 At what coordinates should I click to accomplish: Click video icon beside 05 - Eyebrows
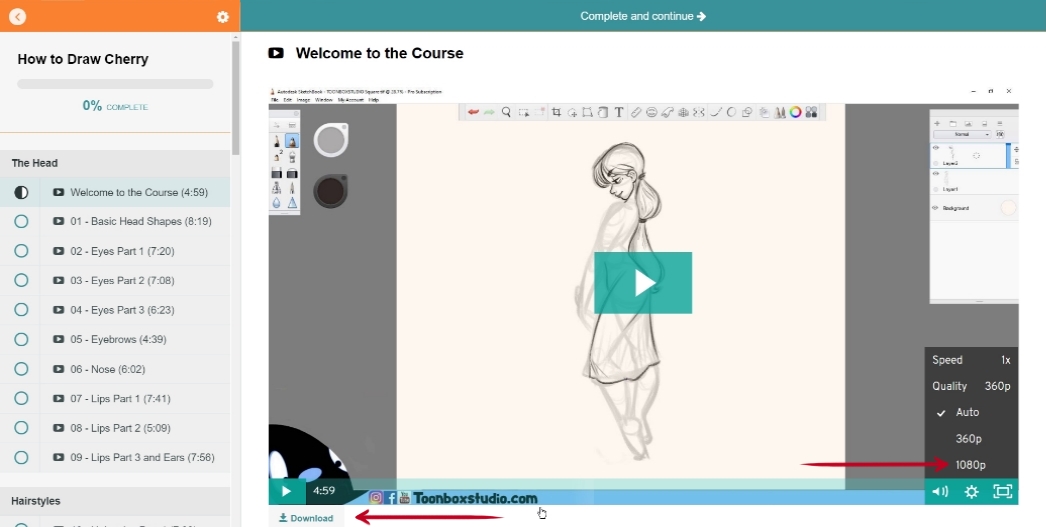click(59, 339)
